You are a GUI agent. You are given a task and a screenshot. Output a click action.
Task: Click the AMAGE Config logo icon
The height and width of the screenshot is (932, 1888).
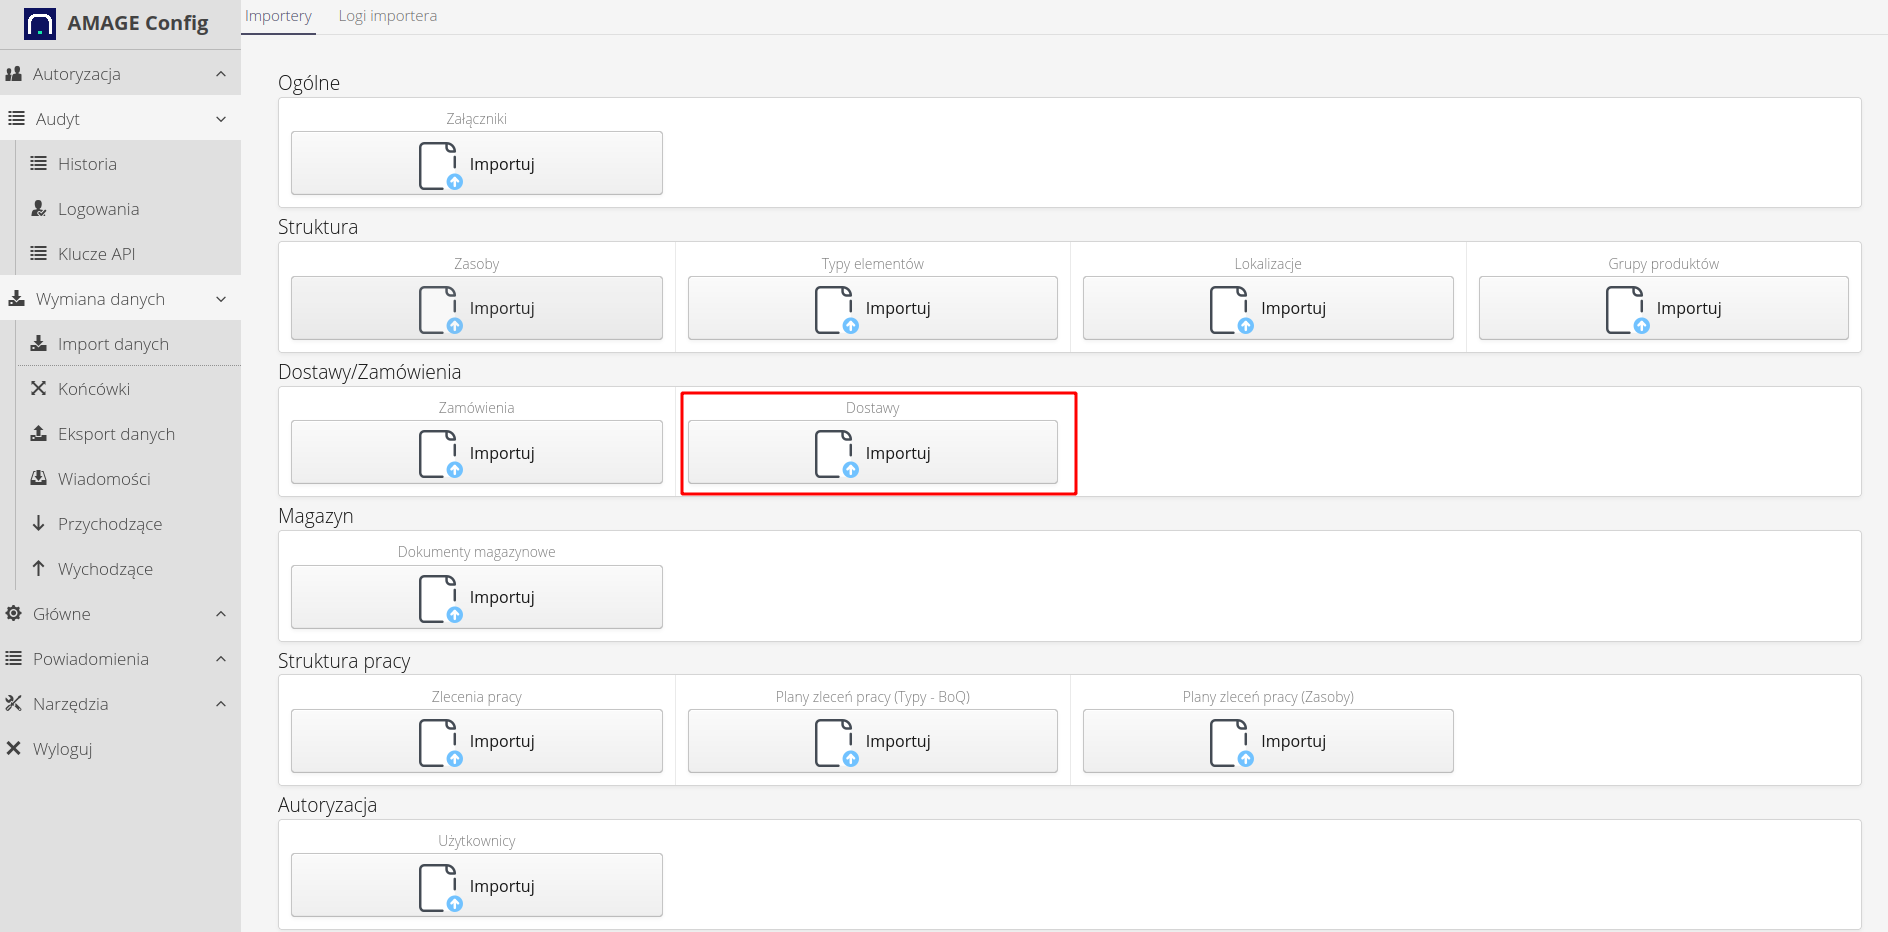(40, 24)
